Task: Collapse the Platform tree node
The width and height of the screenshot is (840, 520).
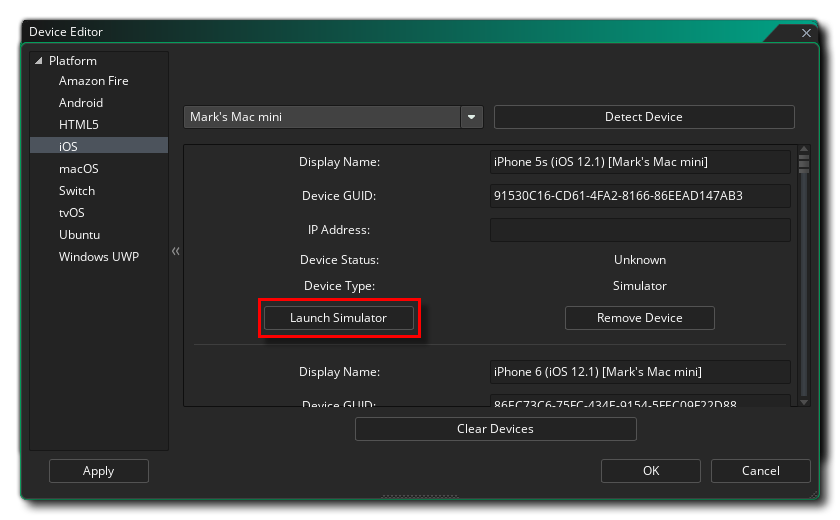Action: click(x=39, y=61)
